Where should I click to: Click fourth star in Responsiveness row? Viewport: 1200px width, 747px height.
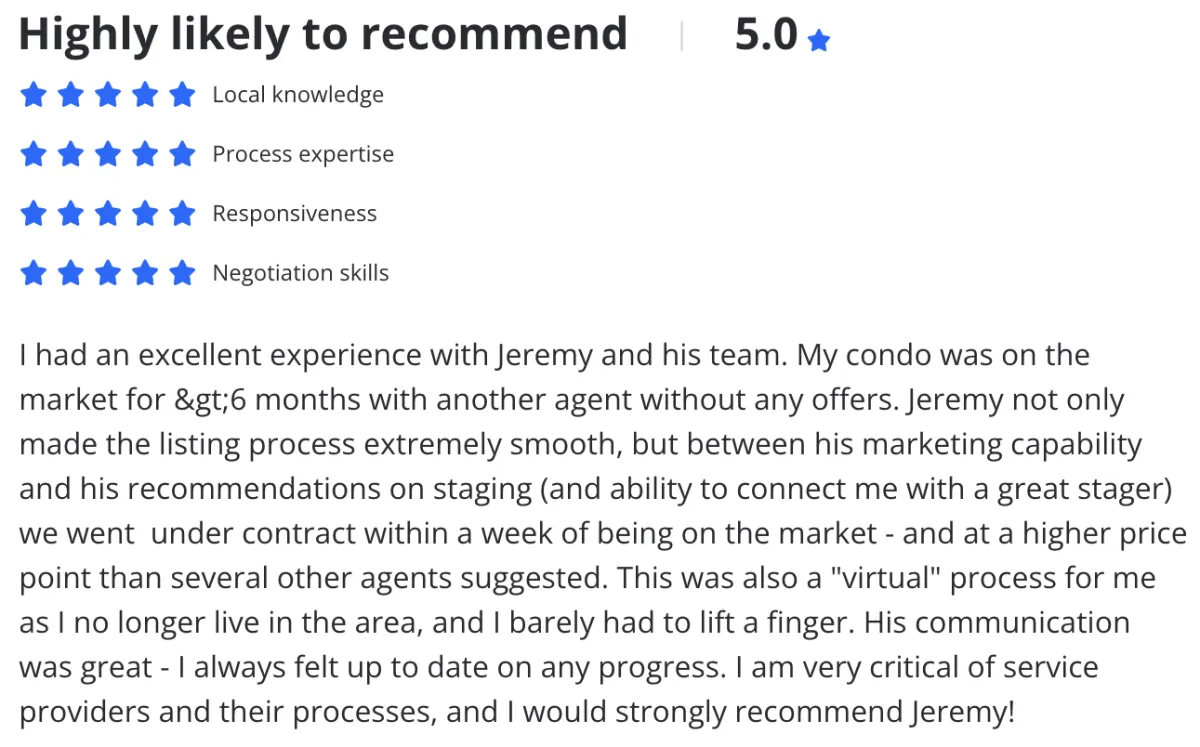pyautogui.click(x=145, y=213)
